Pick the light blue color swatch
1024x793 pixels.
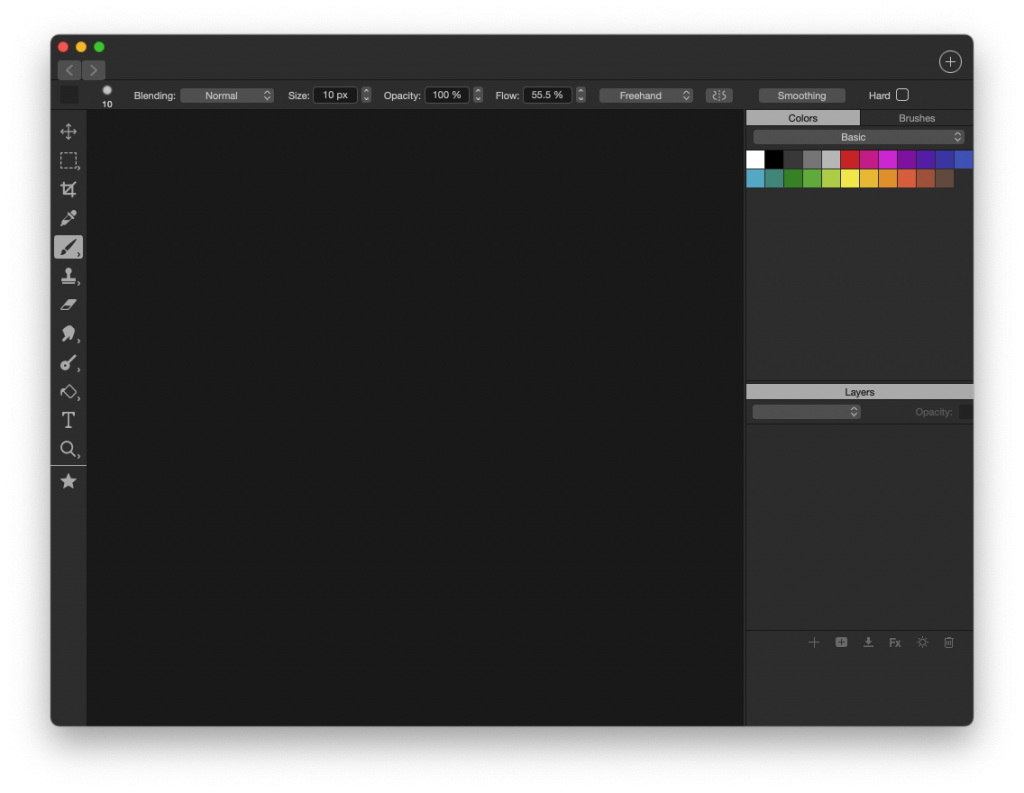coord(756,178)
